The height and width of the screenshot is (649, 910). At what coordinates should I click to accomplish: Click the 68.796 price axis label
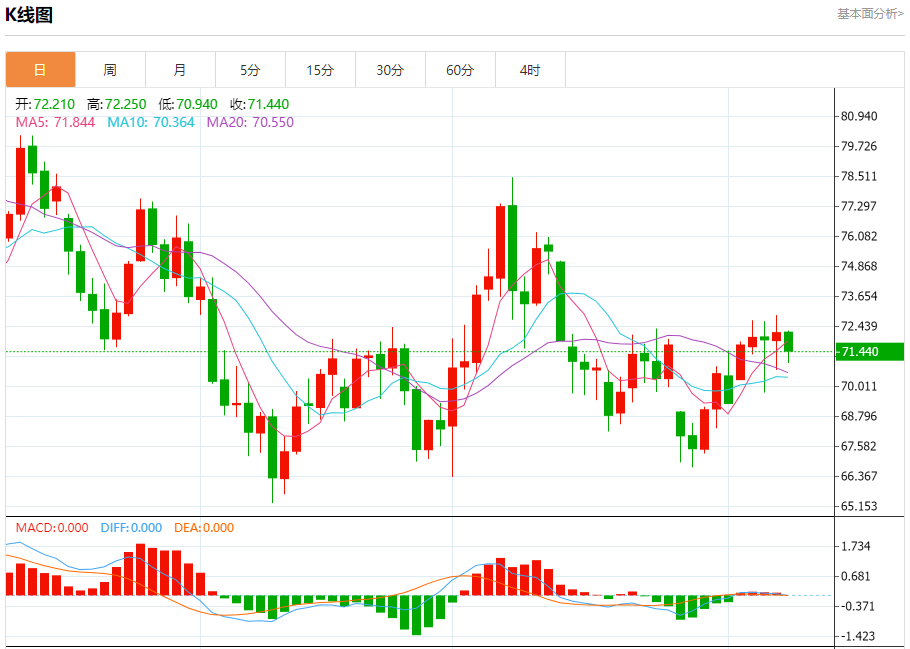click(x=859, y=416)
